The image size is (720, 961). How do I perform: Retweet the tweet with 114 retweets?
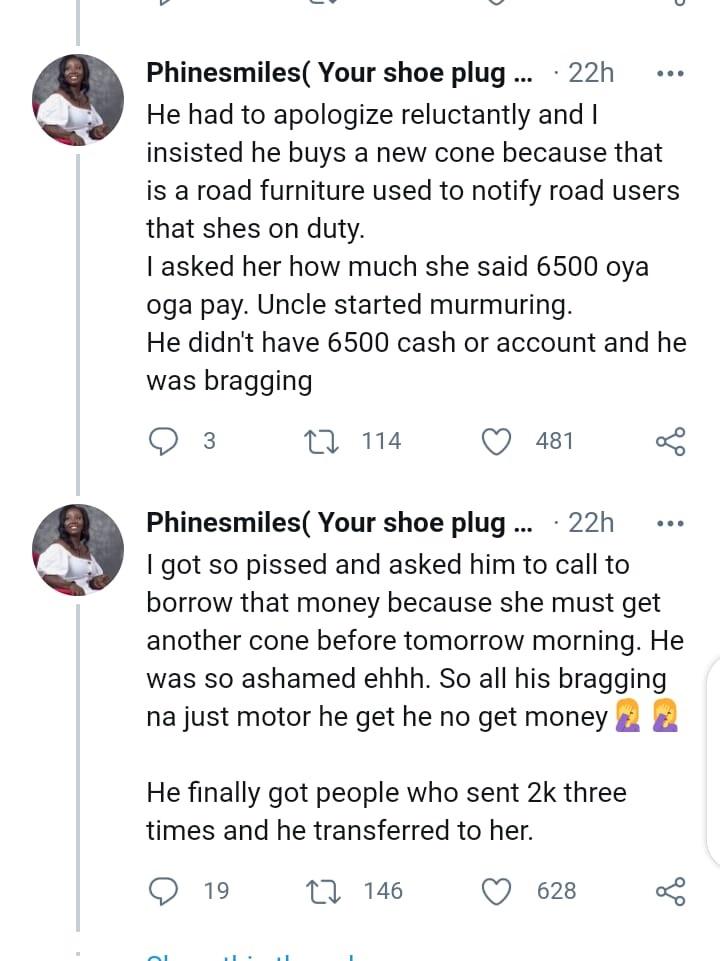point(320,441)
